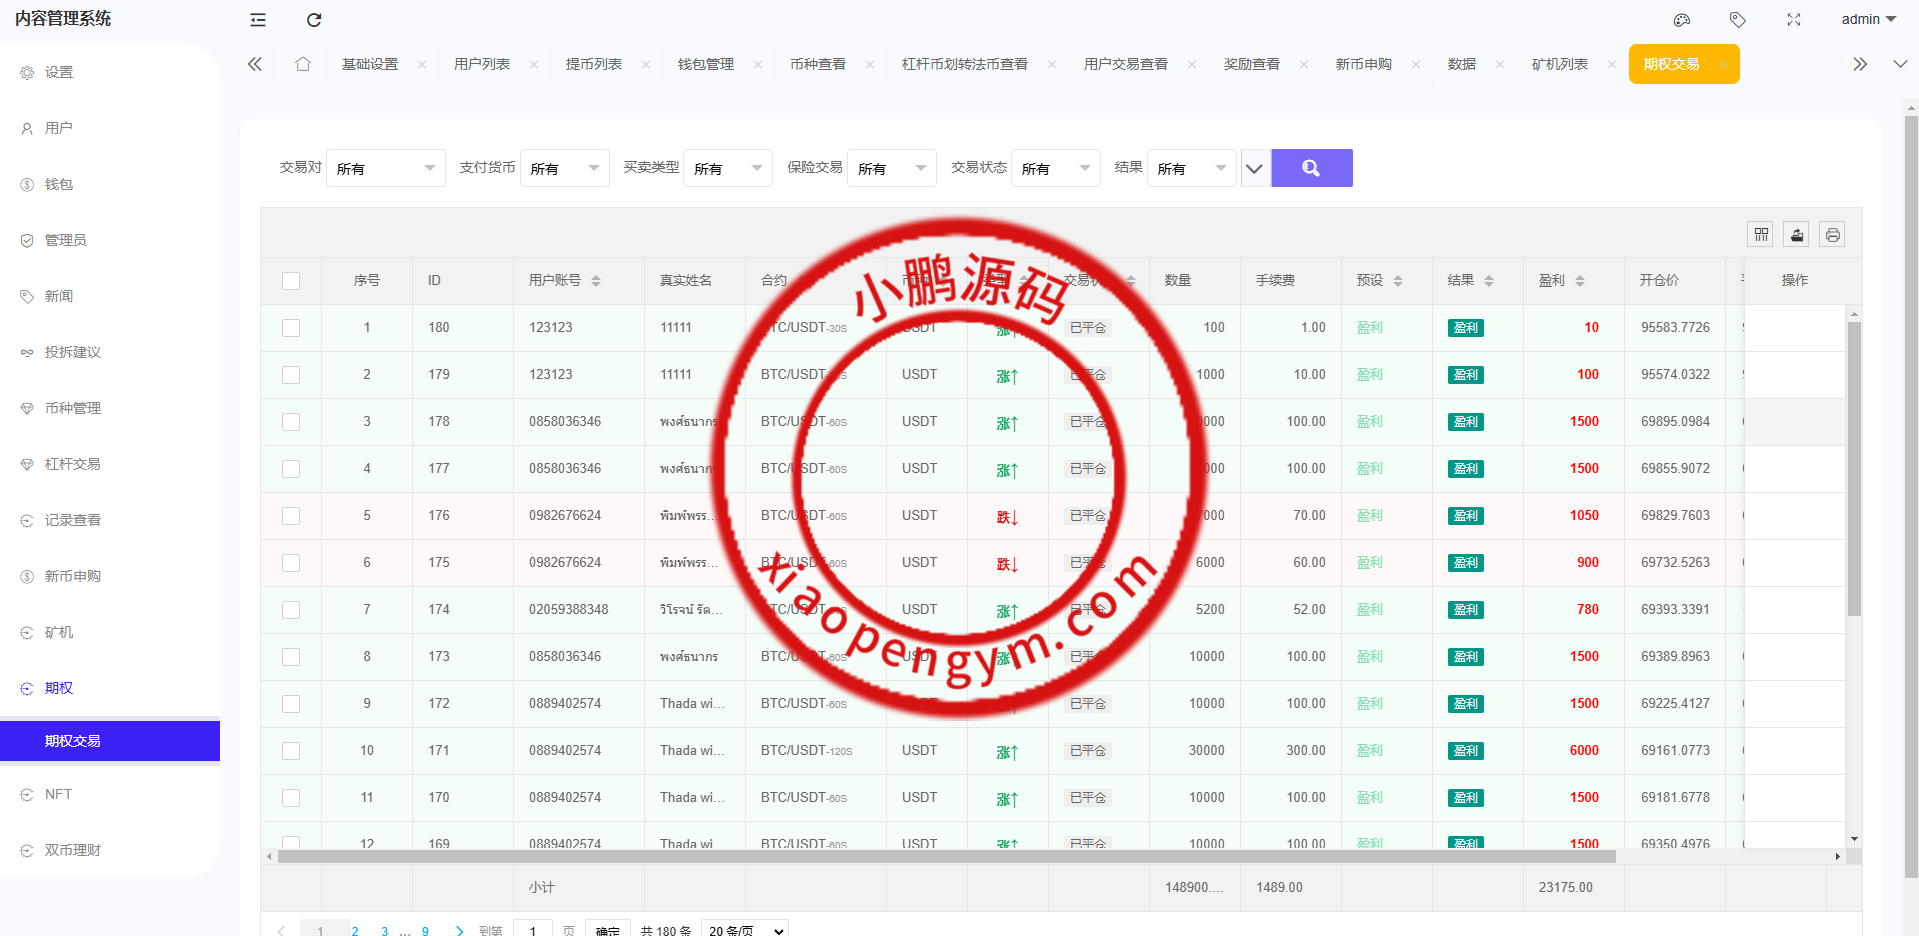This screenshot has height=936, width=1919.
Task: Print the table using the printer icon
Action: pos(1832,233)
